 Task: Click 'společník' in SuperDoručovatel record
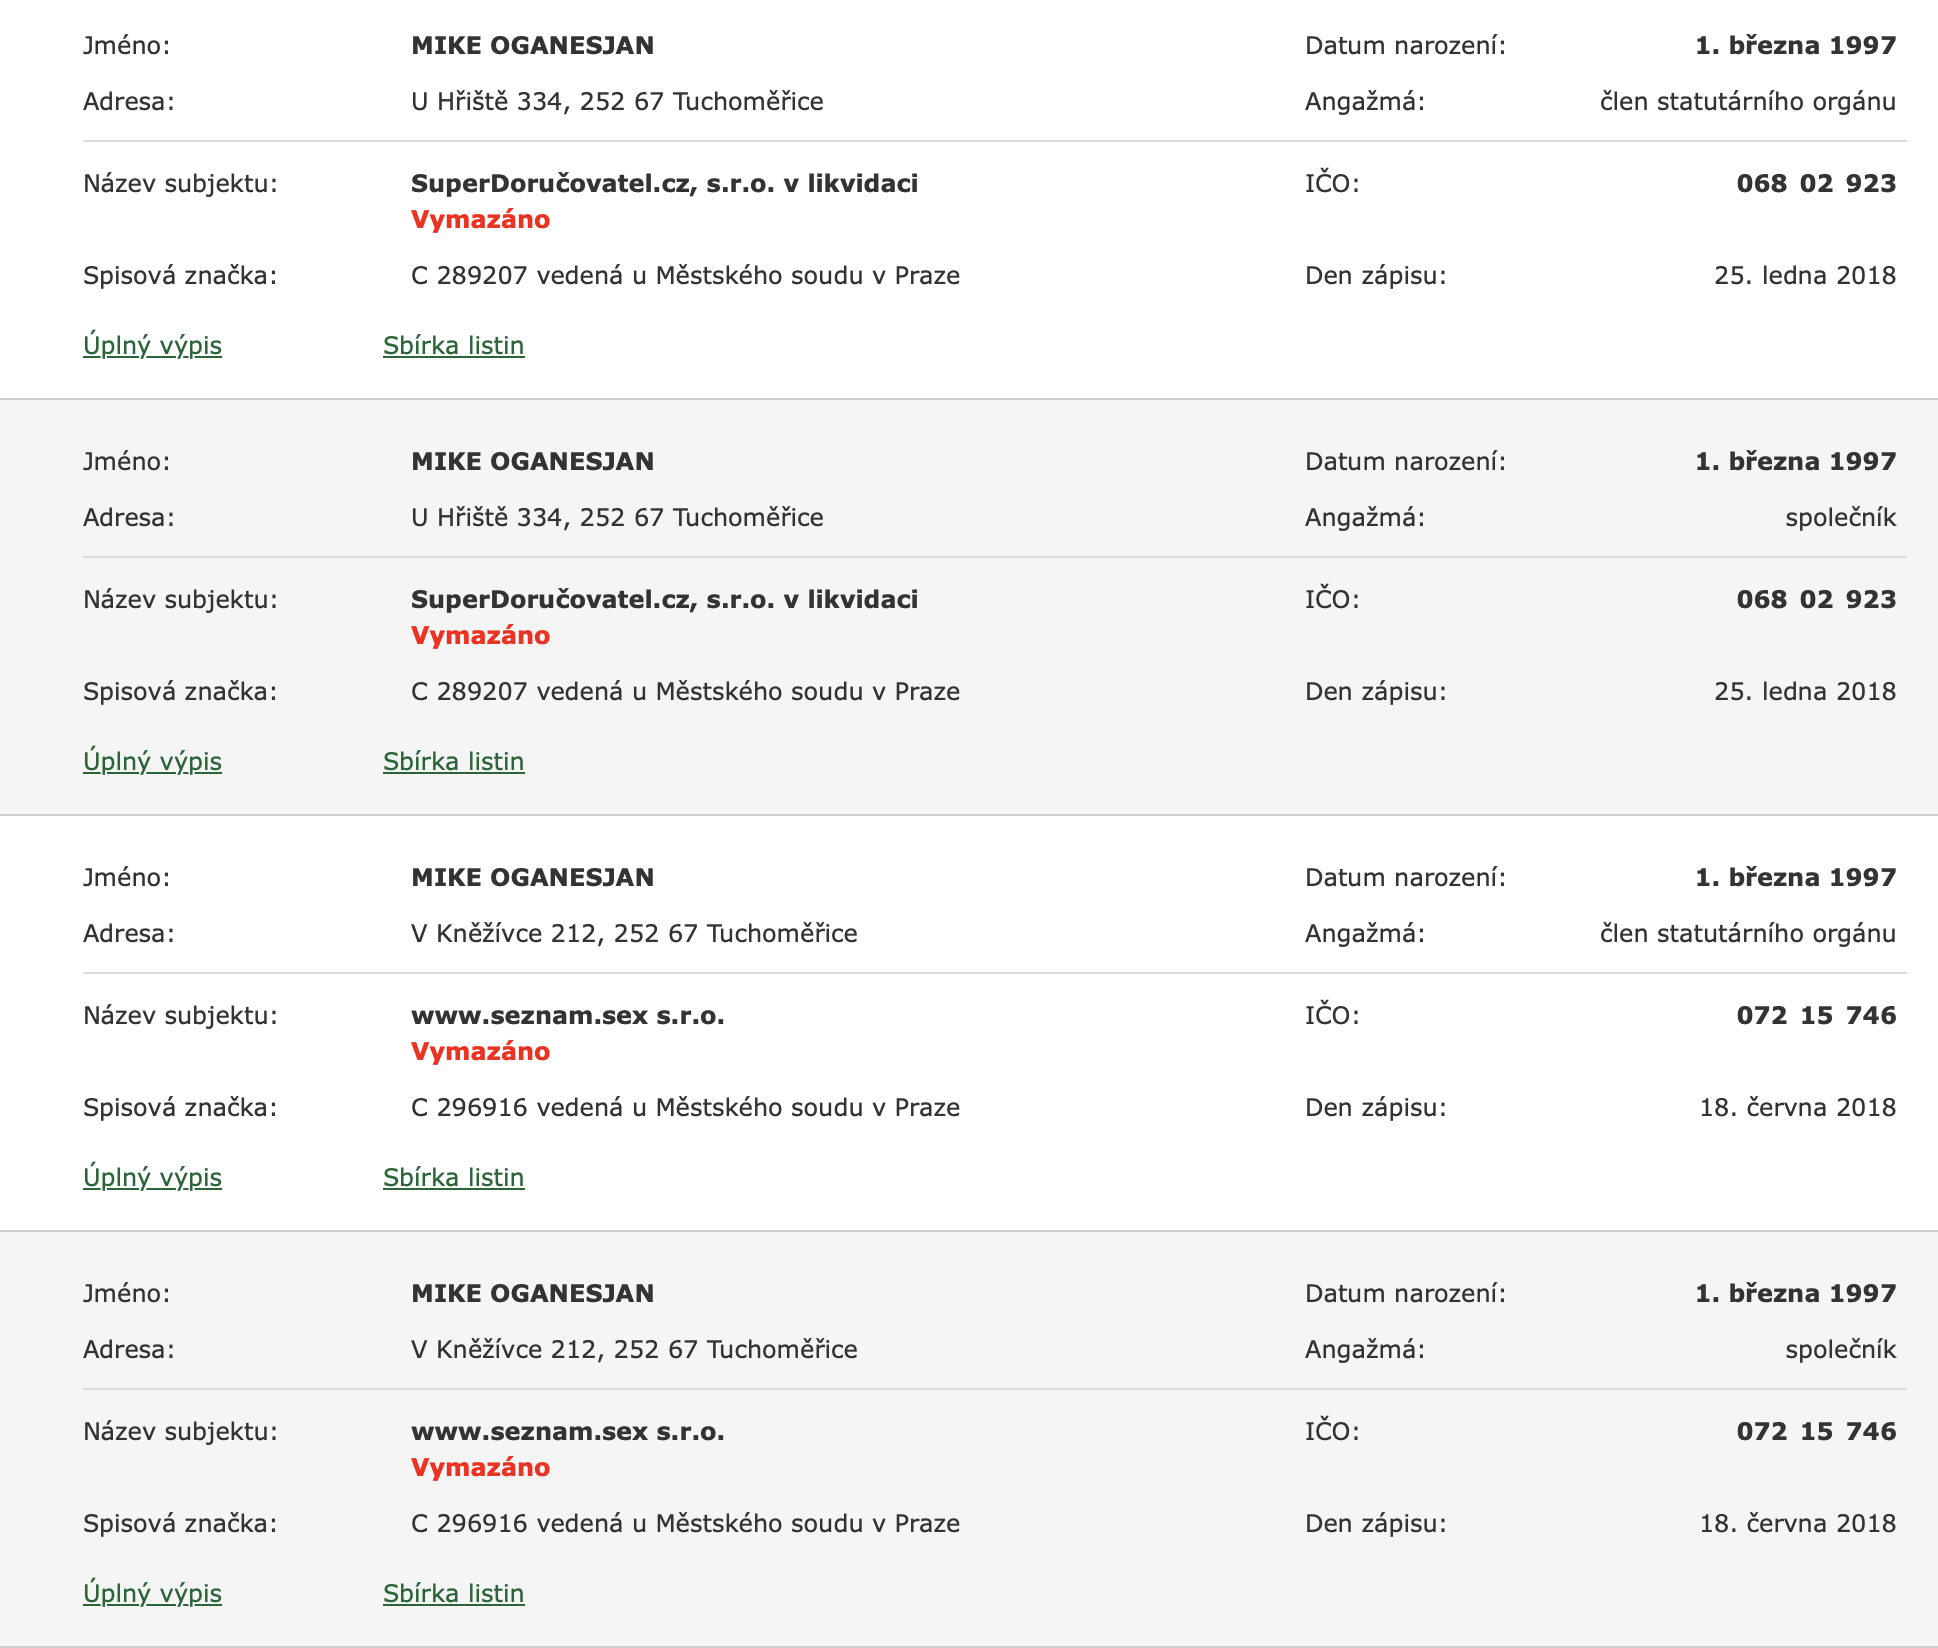click(x=1841, y=517)
